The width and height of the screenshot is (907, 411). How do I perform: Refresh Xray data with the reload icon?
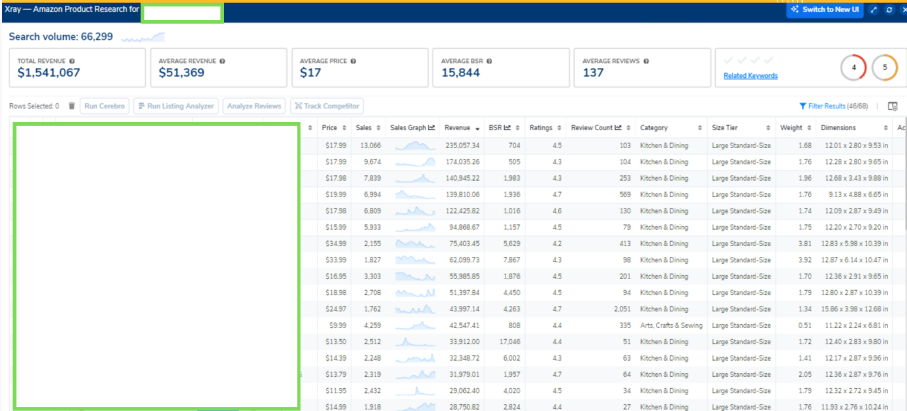pyautogui.click(x=889, y=10)
